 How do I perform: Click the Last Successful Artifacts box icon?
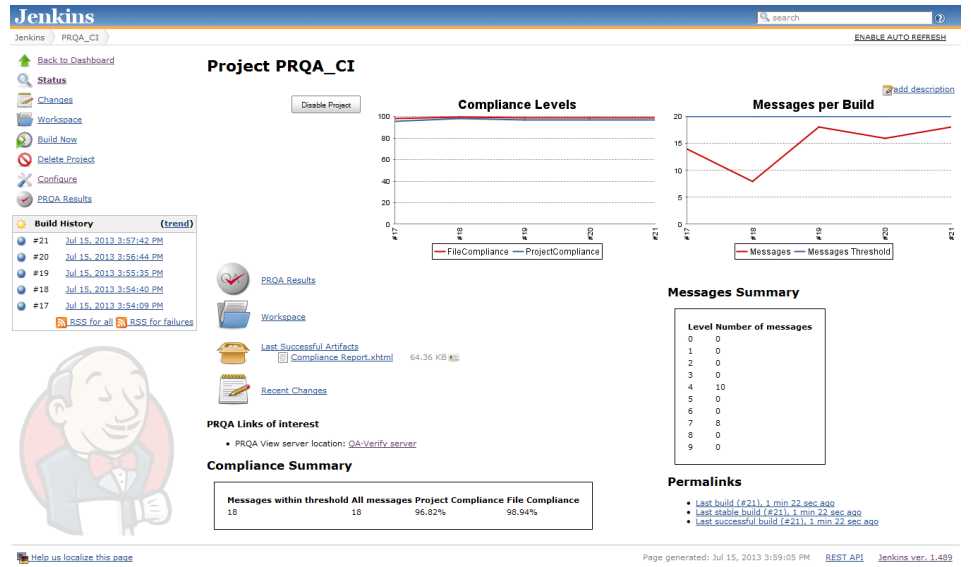(233, 352)
